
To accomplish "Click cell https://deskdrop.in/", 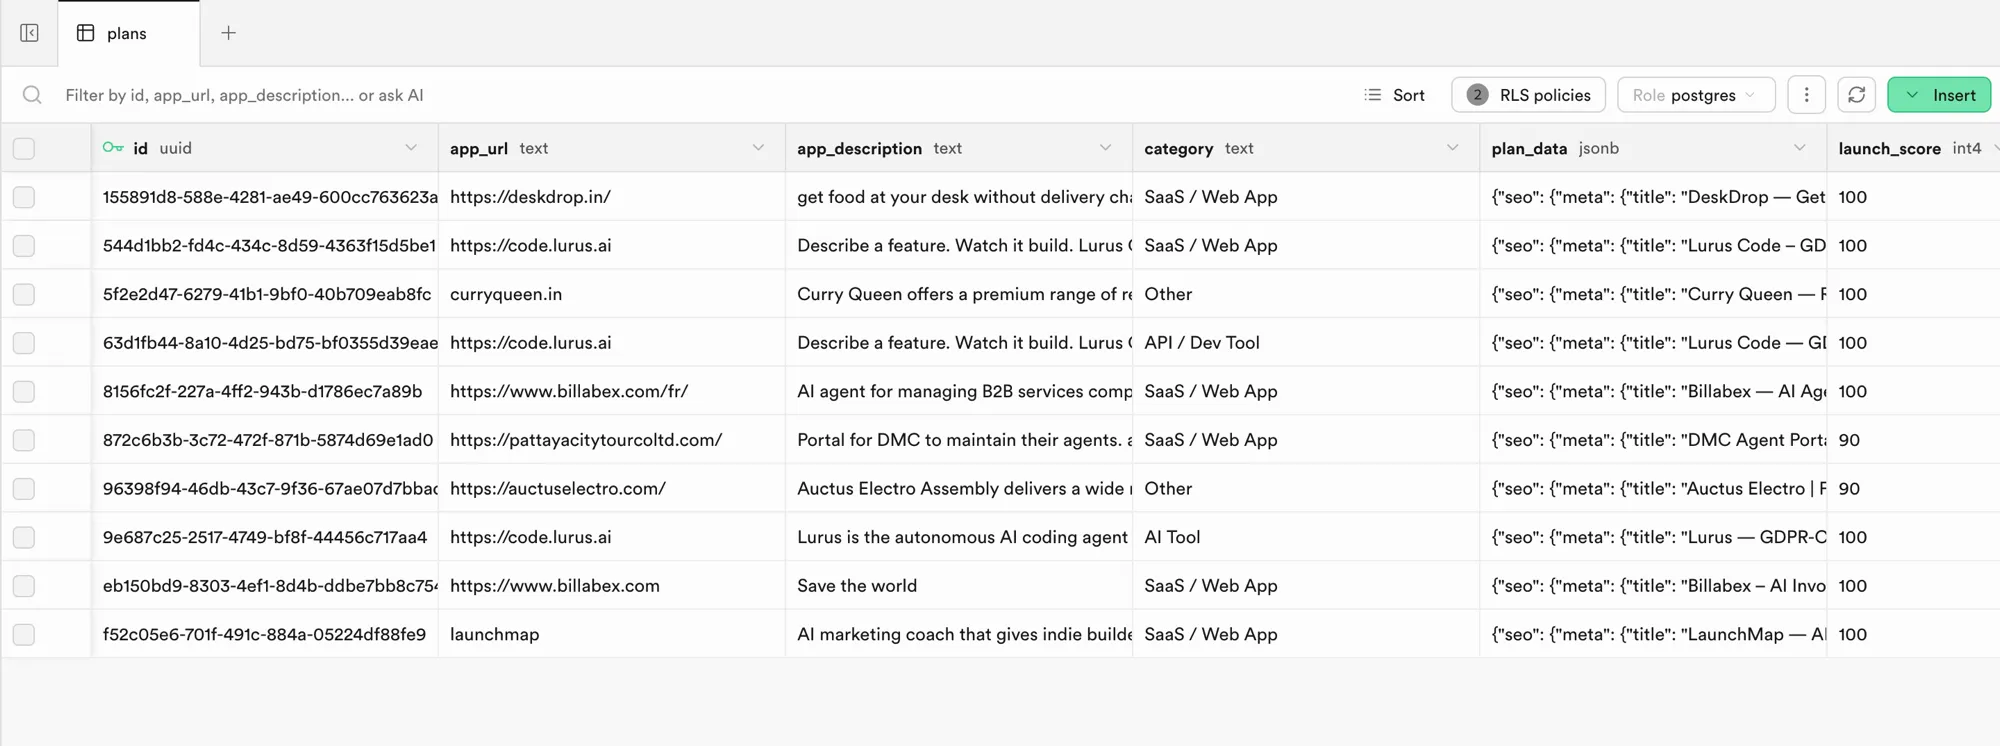I will (612, 197).
